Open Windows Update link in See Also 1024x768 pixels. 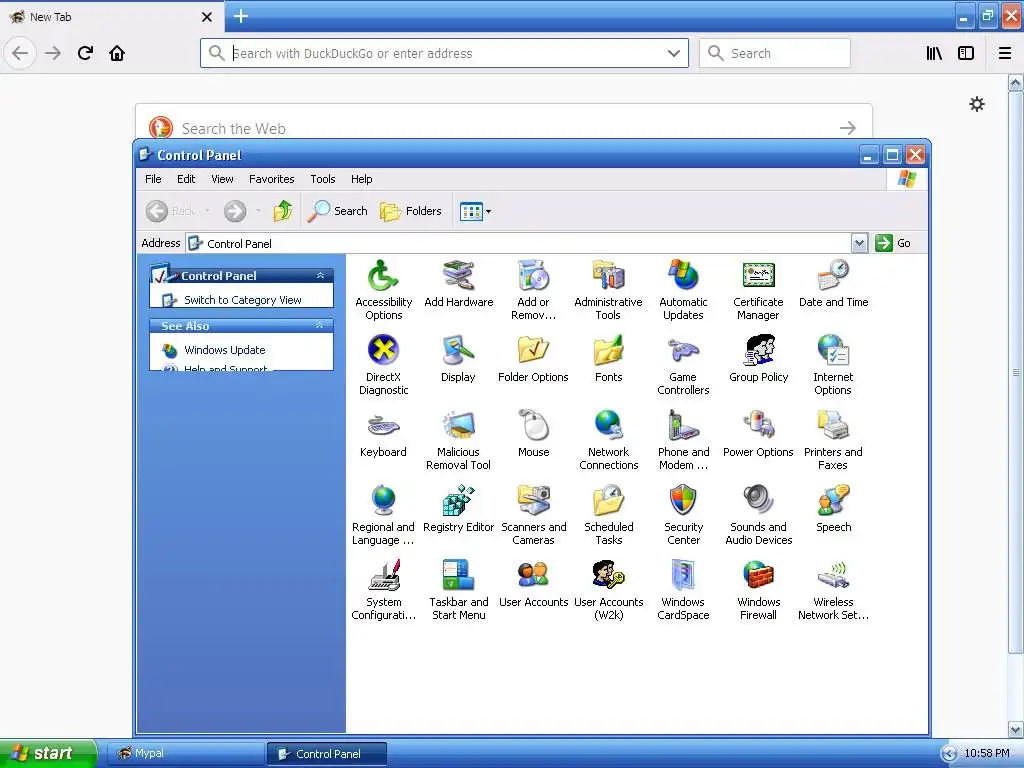[x=225, y=350]
